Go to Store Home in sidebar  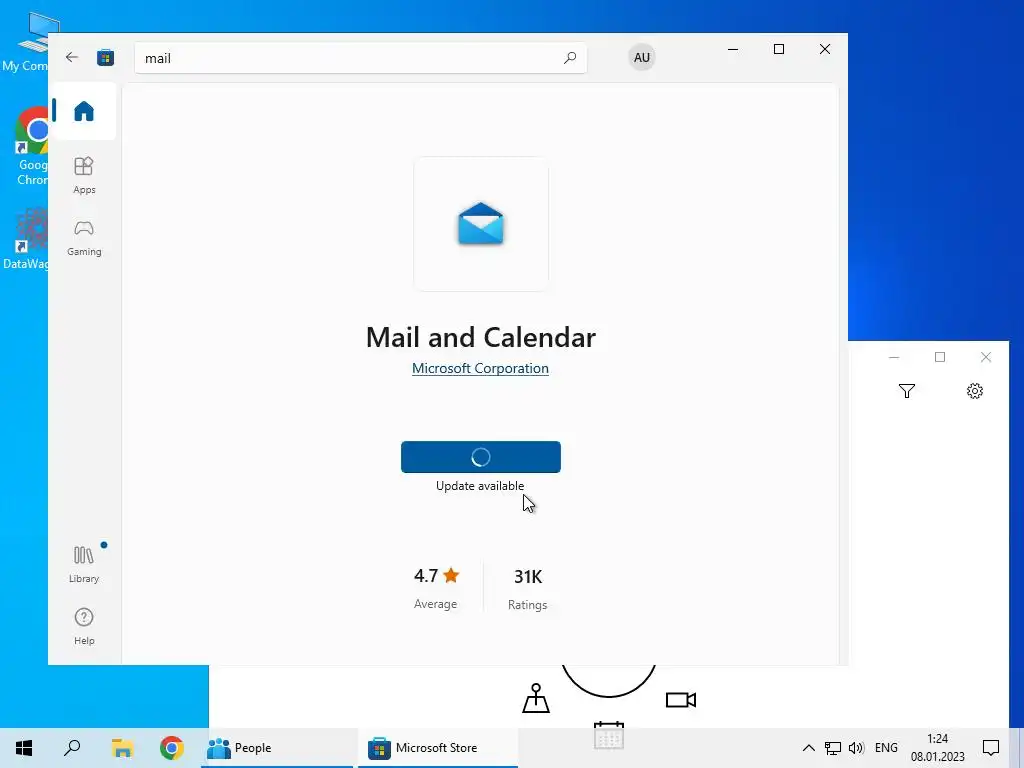pyautogui.click(x=84, y=111)
